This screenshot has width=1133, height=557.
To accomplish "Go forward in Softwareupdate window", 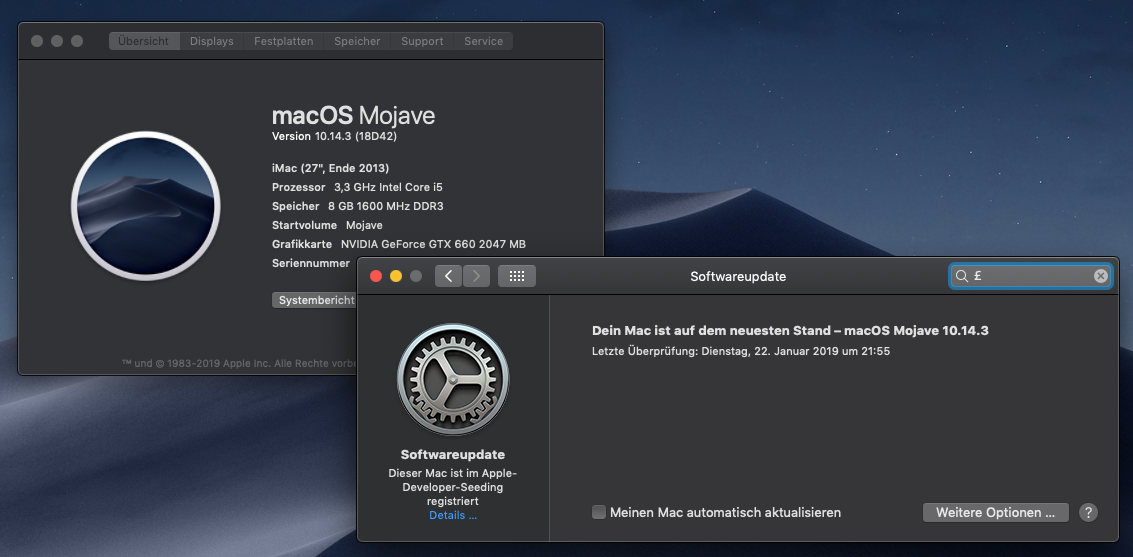I will click(476, 276).
